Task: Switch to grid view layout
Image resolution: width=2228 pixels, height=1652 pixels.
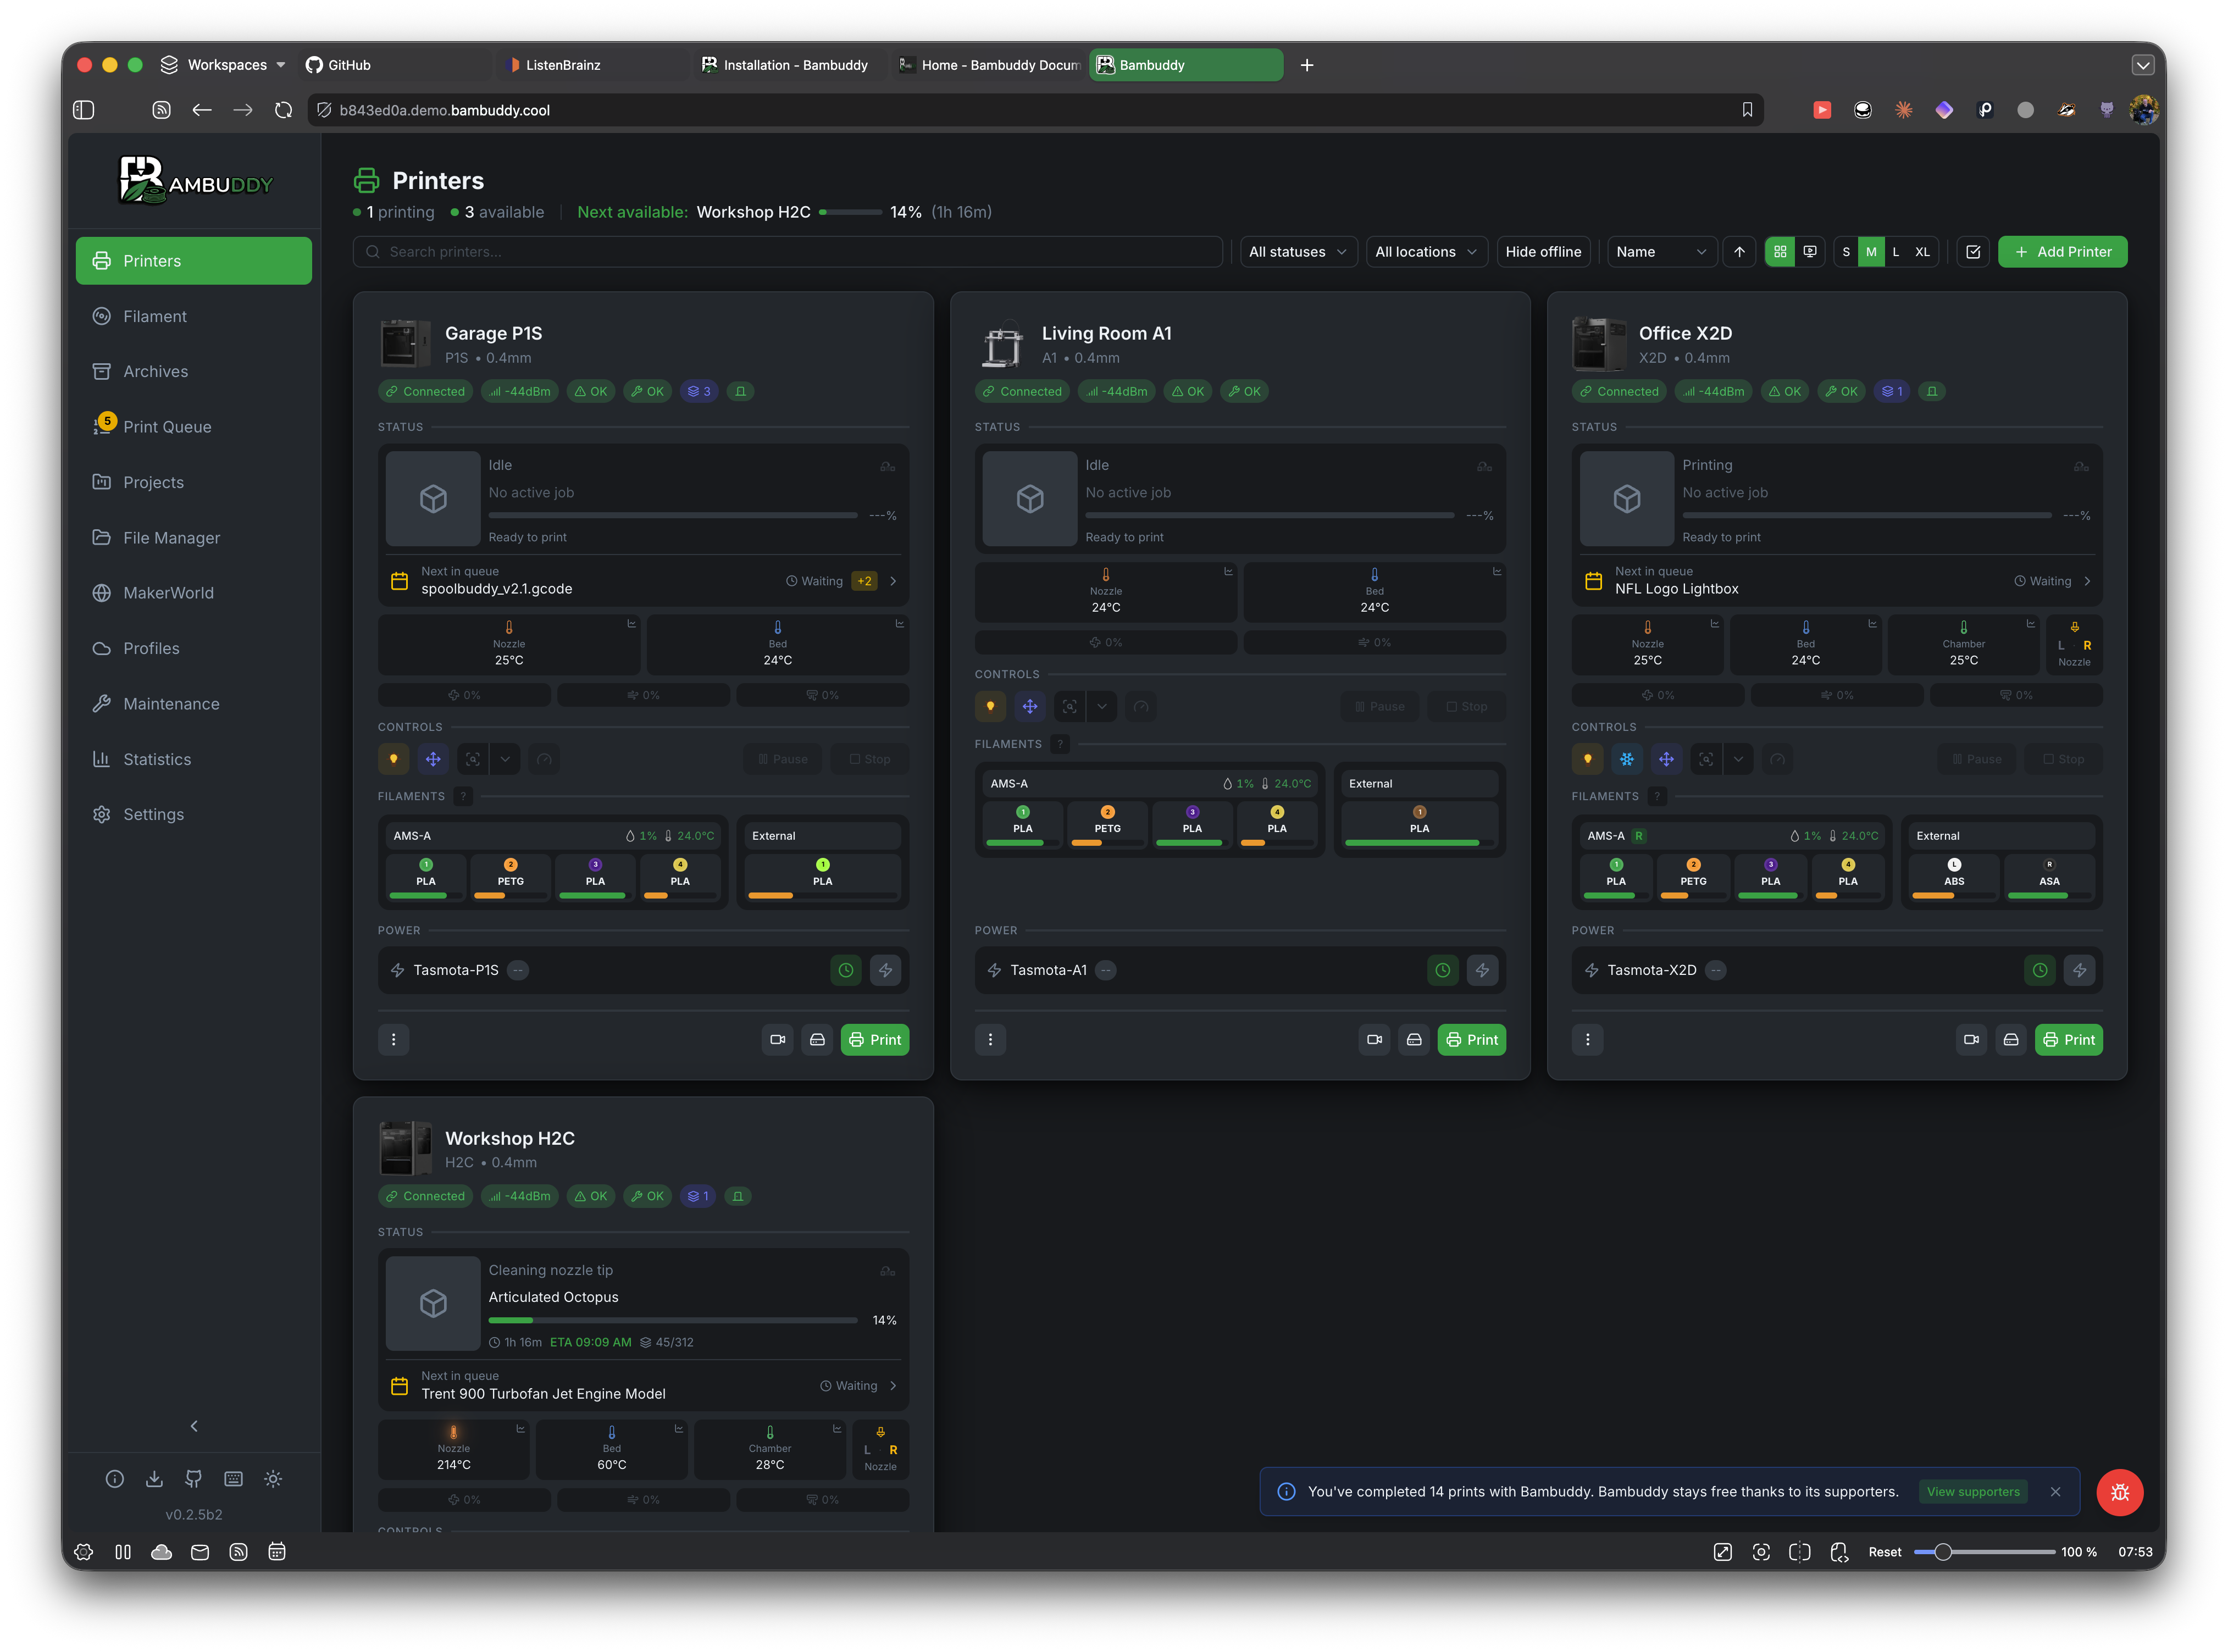Action: pos(1780,252)
